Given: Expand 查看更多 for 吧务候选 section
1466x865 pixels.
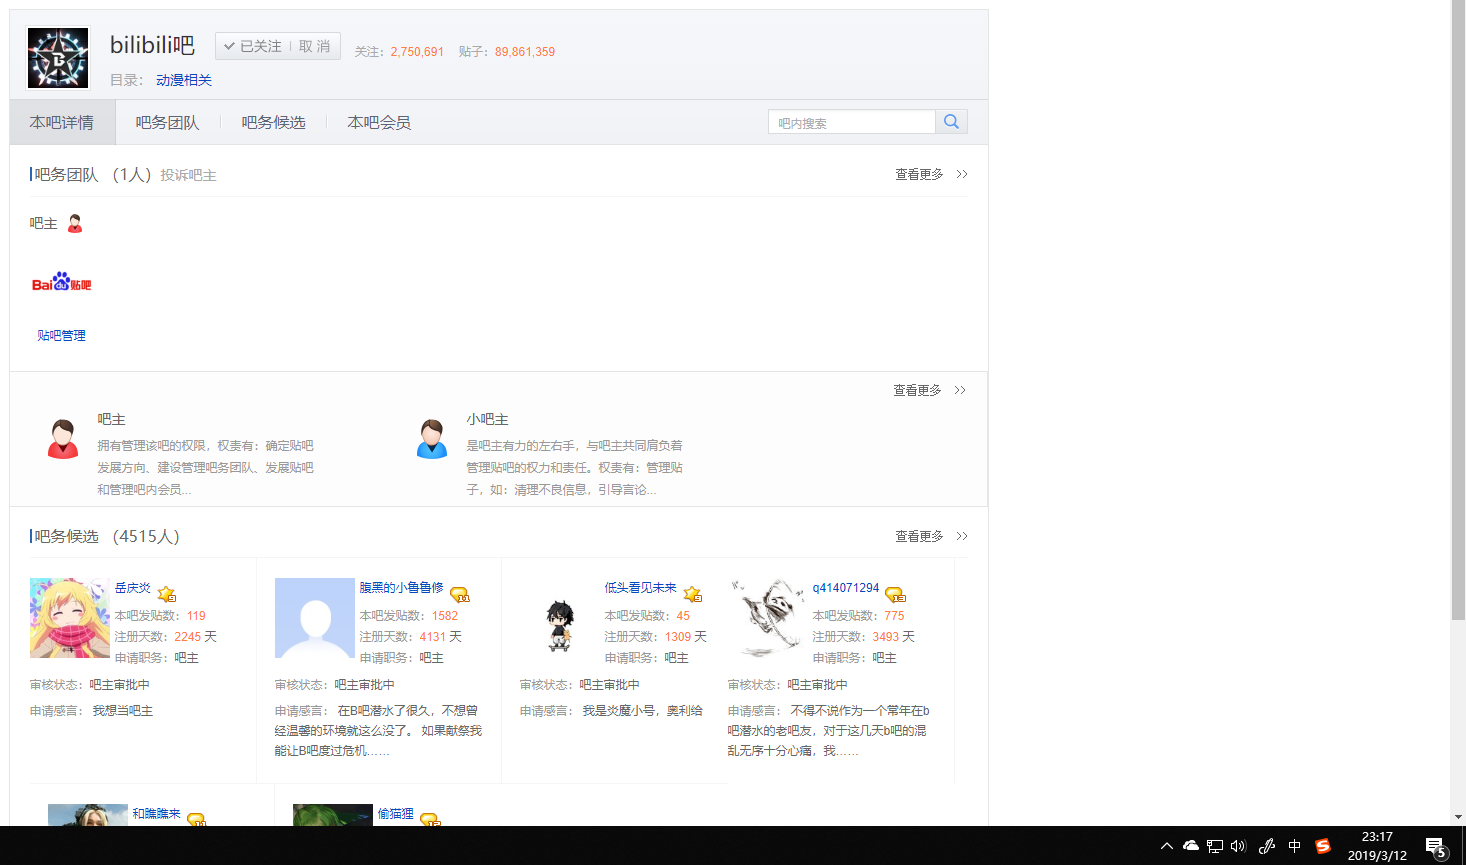Looking at the screenshot, I should [930, 536].
